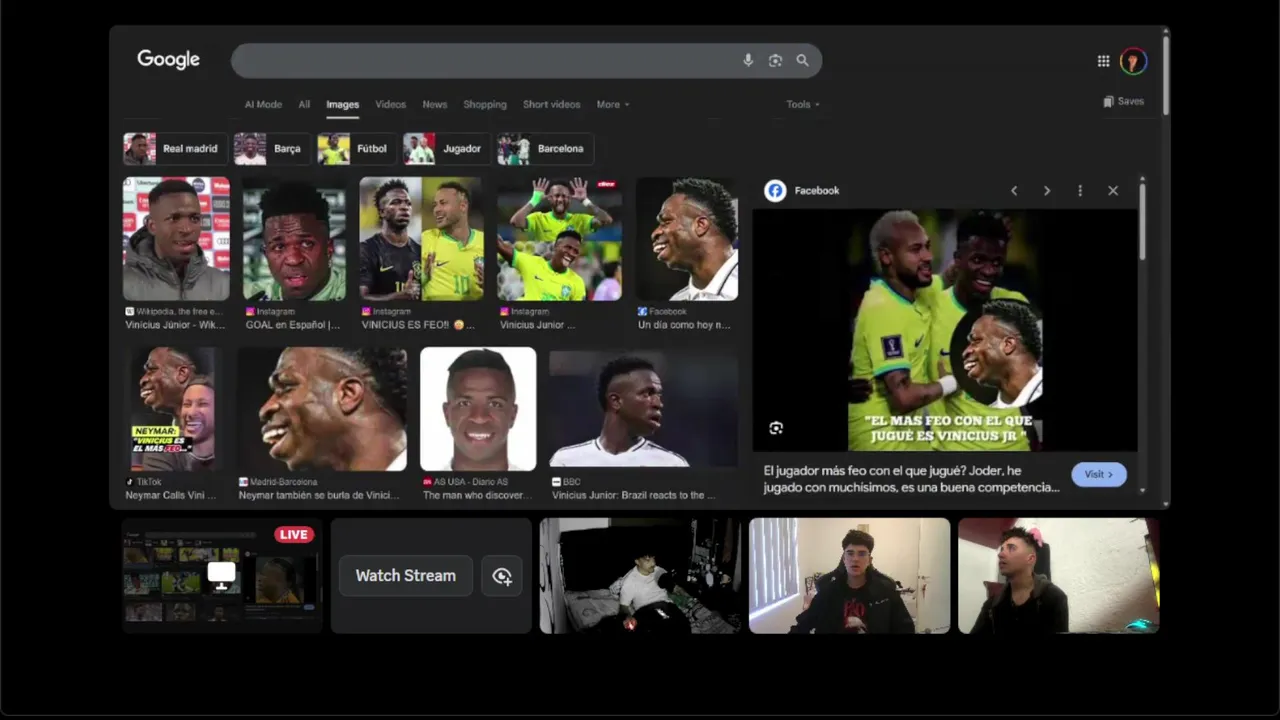Open the News tab
Image resolution: width=1280 pixels, height=720 pixels.
(435, 104)
